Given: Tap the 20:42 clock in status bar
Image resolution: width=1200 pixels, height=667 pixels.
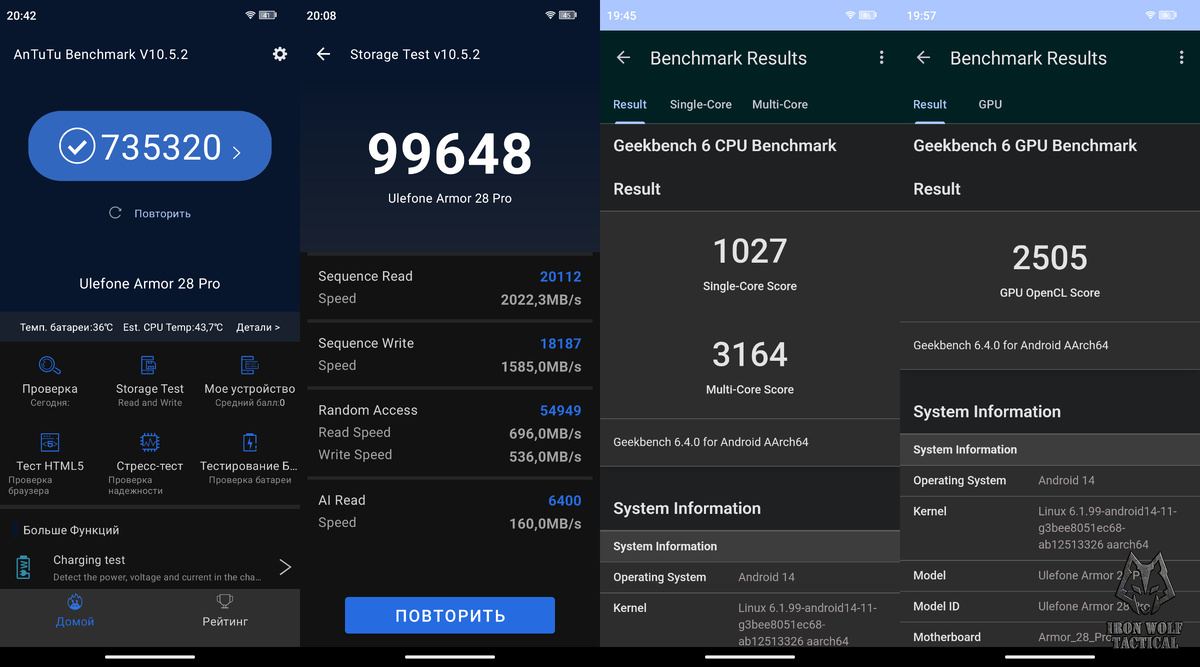Looking at the screenshot, I should click(x=22, y=15).
